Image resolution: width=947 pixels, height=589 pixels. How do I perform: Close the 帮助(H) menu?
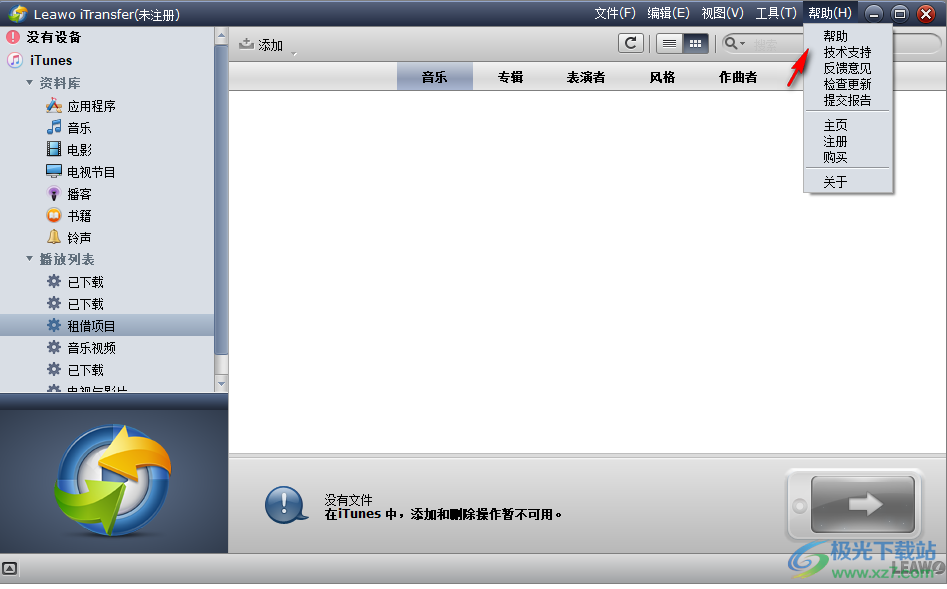[830, 13]
